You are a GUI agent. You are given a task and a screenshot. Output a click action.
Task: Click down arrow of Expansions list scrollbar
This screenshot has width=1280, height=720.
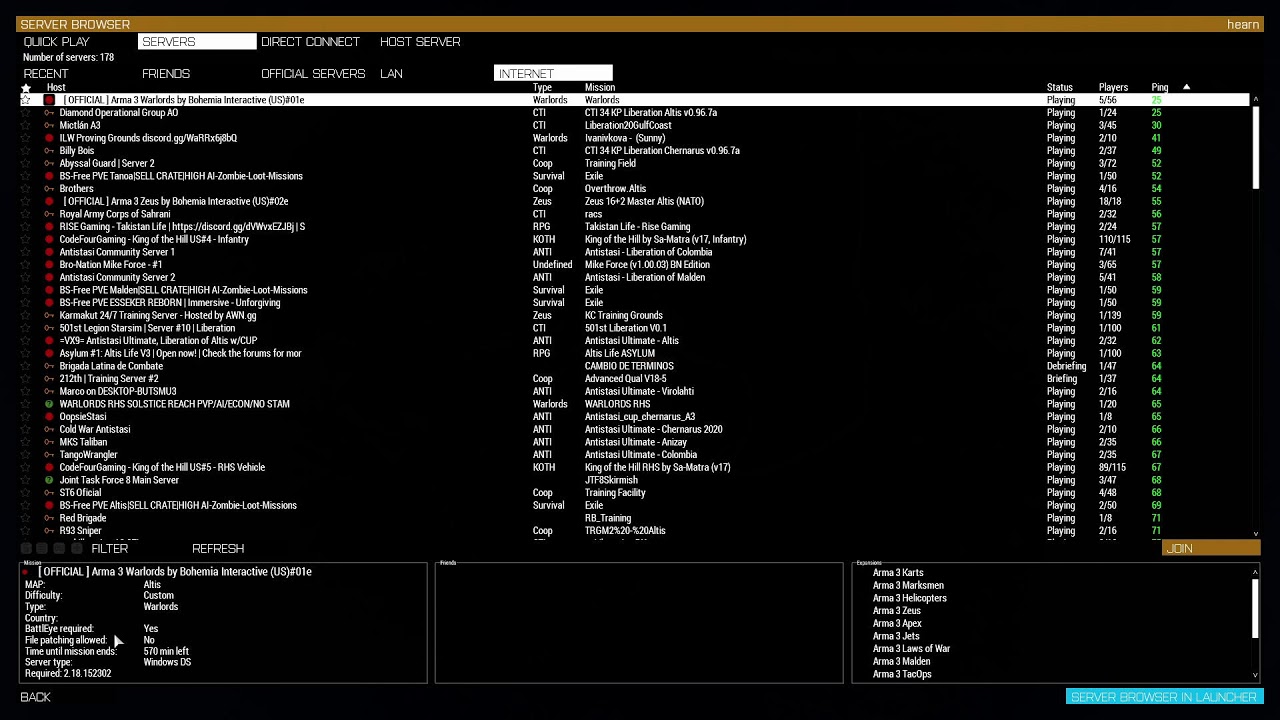click(1255, 676)
